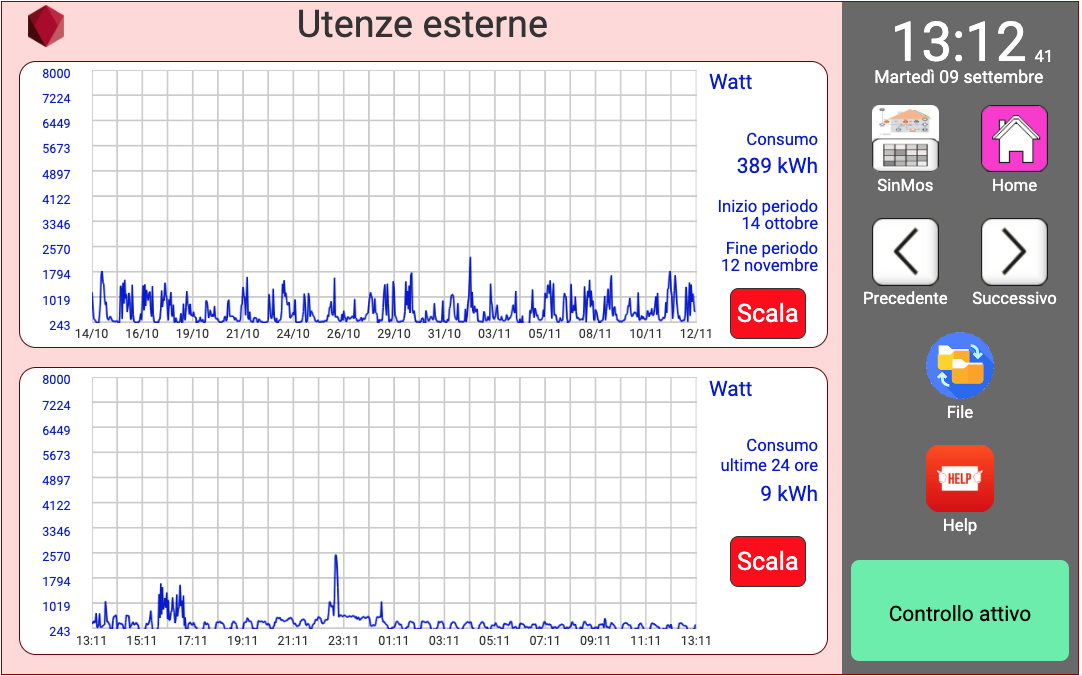The image size is (1082, 676).
Task: Toggle the Controllo attivo status button
Action: 959,611
